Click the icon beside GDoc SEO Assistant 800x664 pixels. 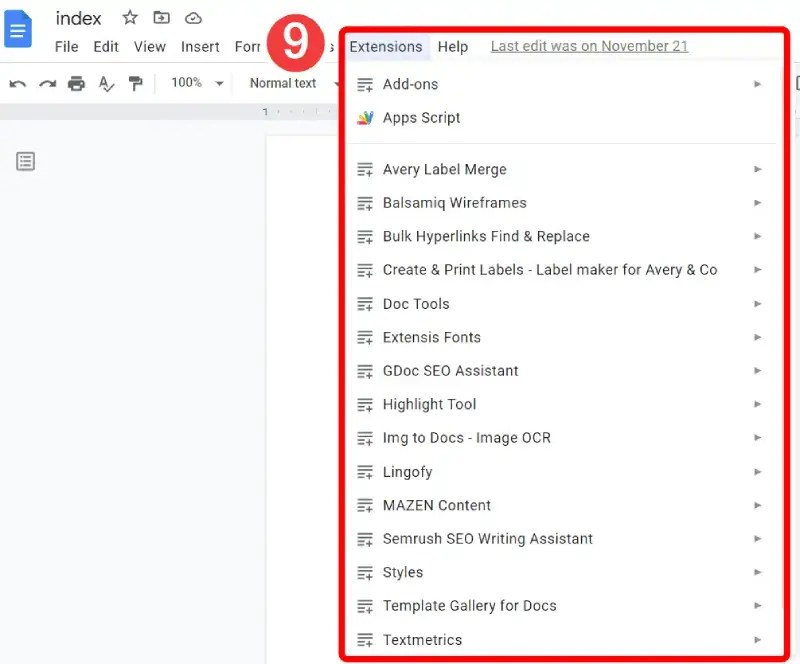tap(365, 371)
